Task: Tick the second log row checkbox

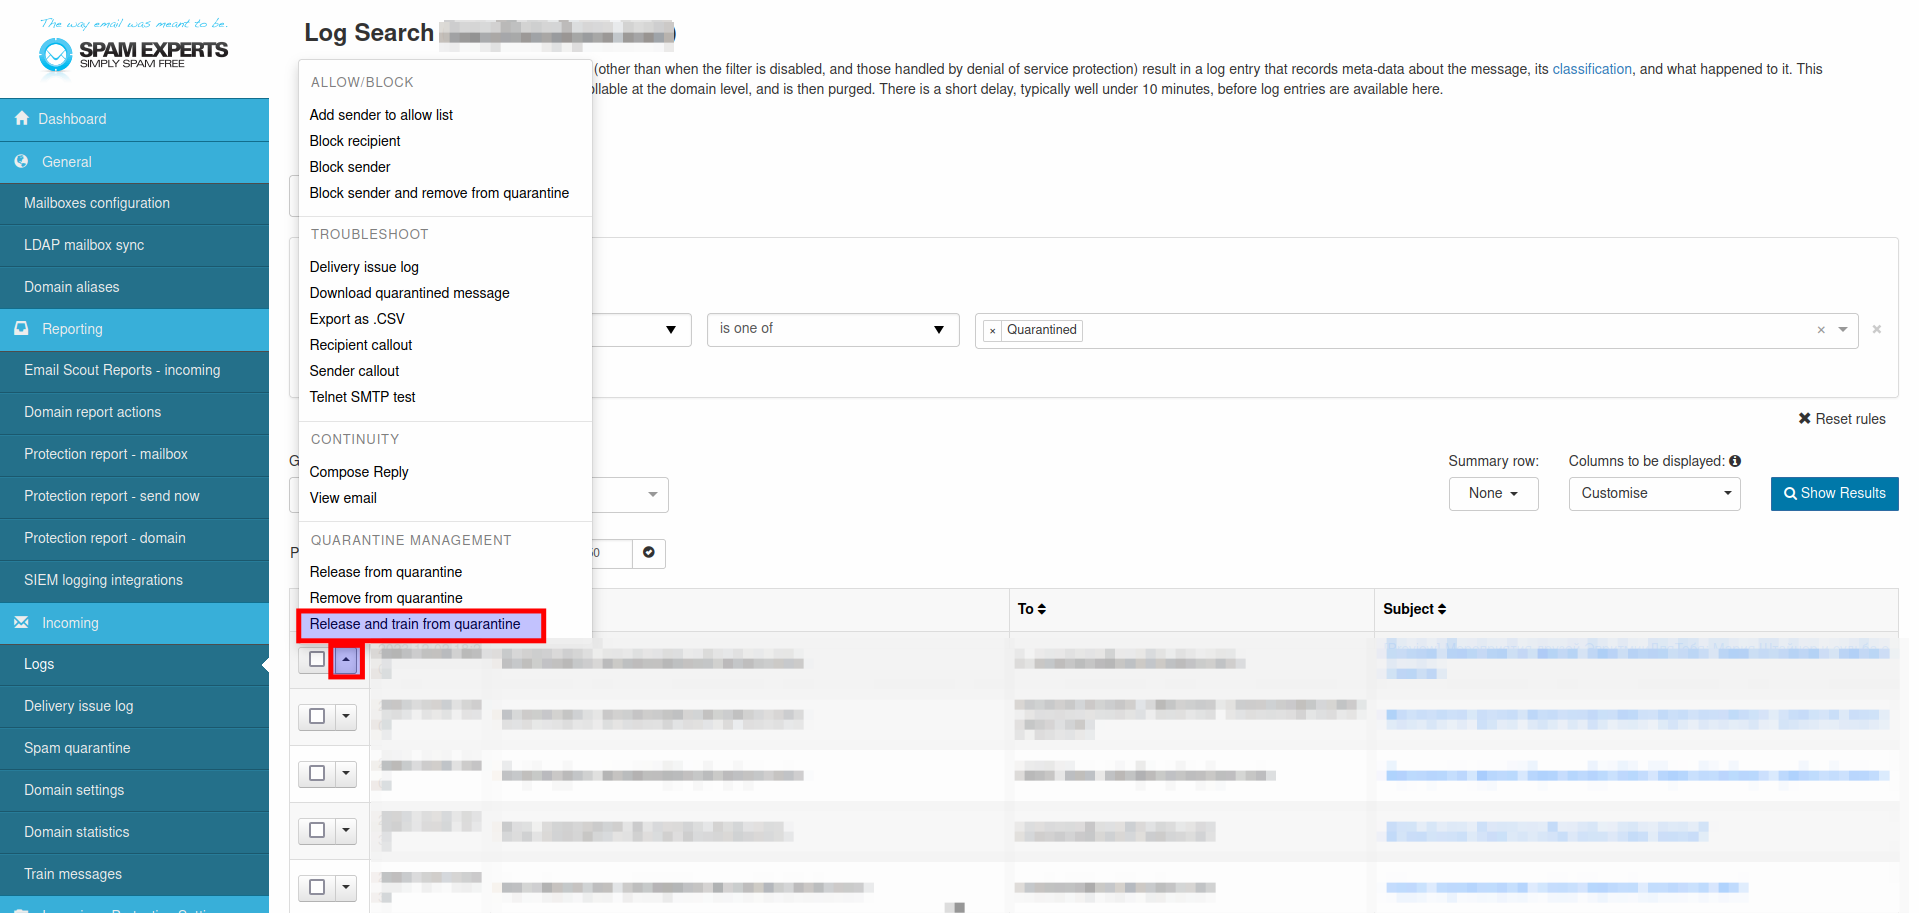Action: [317, 716]
